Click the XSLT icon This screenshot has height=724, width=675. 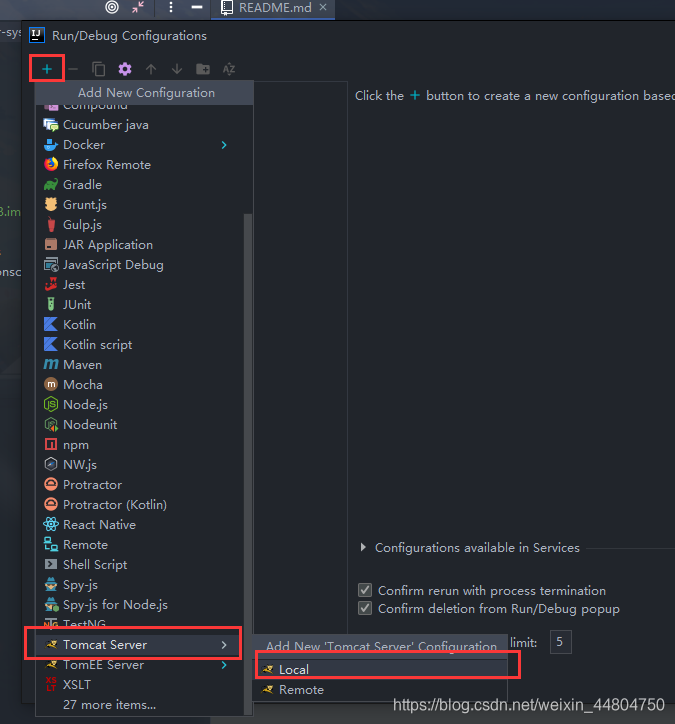(x=51, y=684)
